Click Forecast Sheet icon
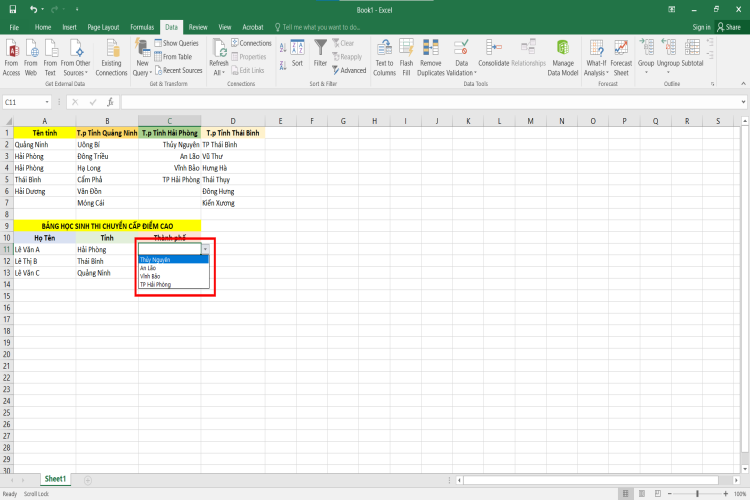 [x=621, y=57]
